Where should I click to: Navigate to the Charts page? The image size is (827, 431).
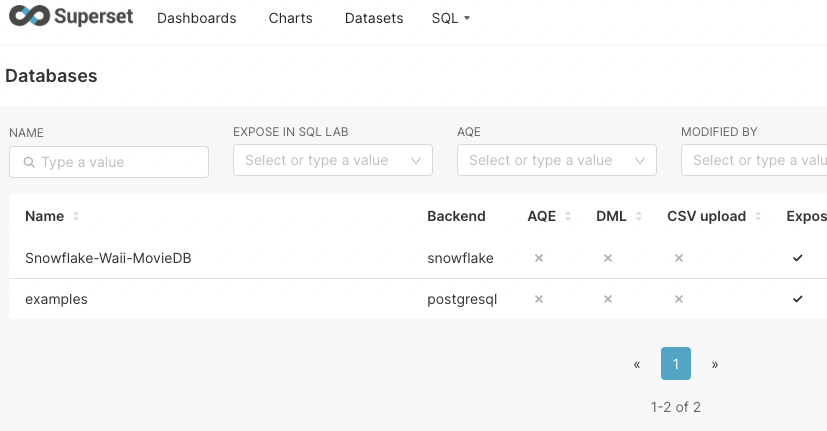point(290,18)
